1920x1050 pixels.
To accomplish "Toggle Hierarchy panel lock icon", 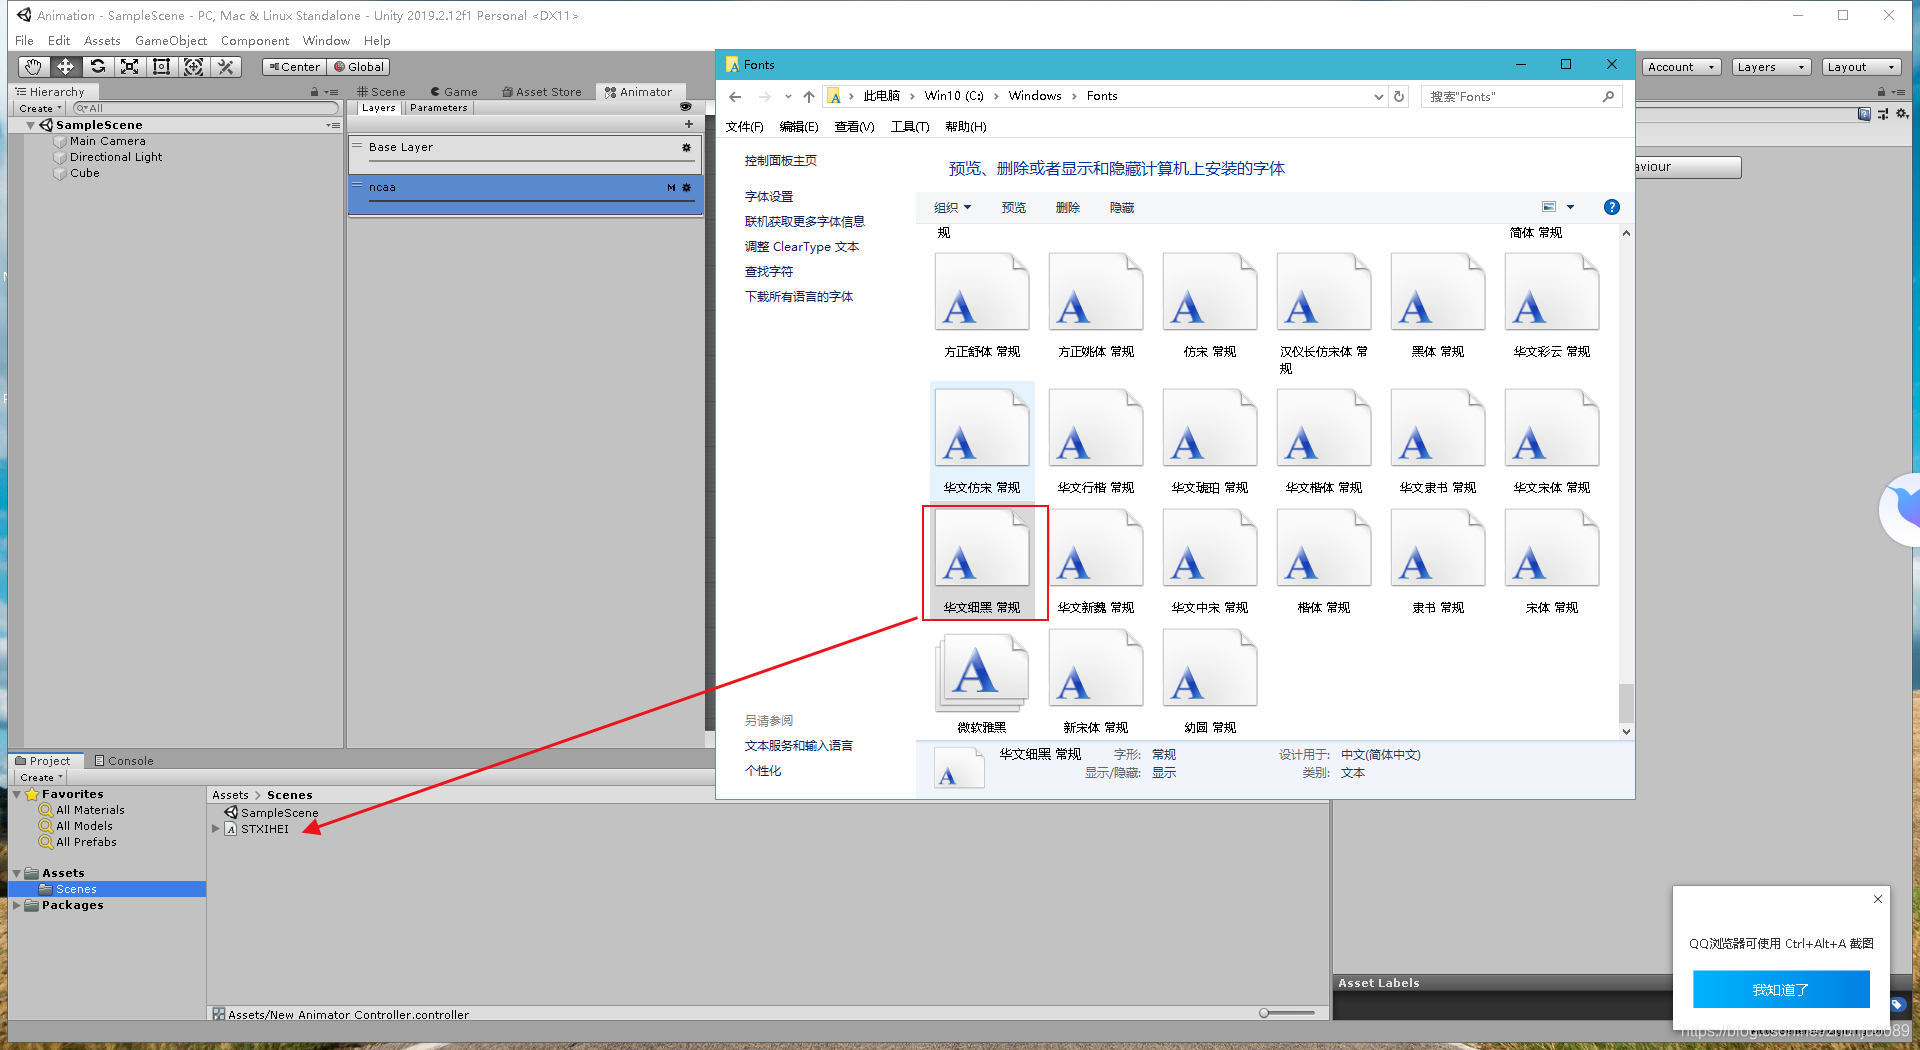I will (314, 92).
